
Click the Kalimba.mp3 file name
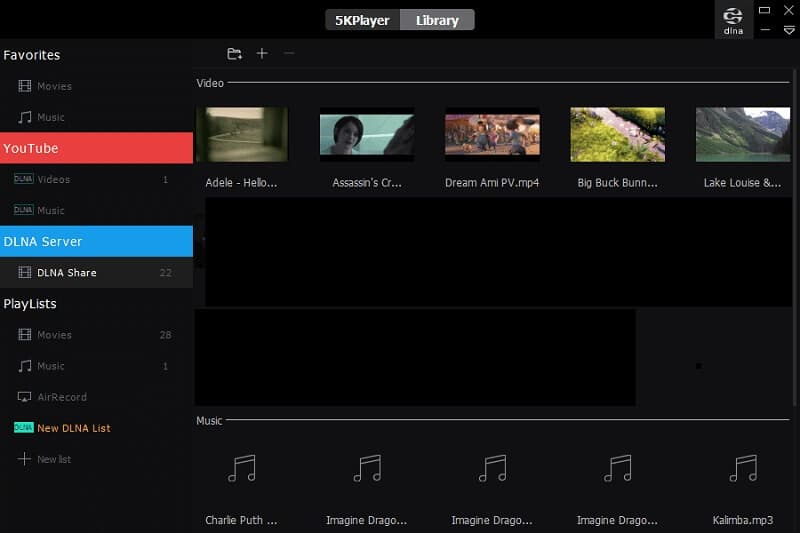(x=743, y=520)
